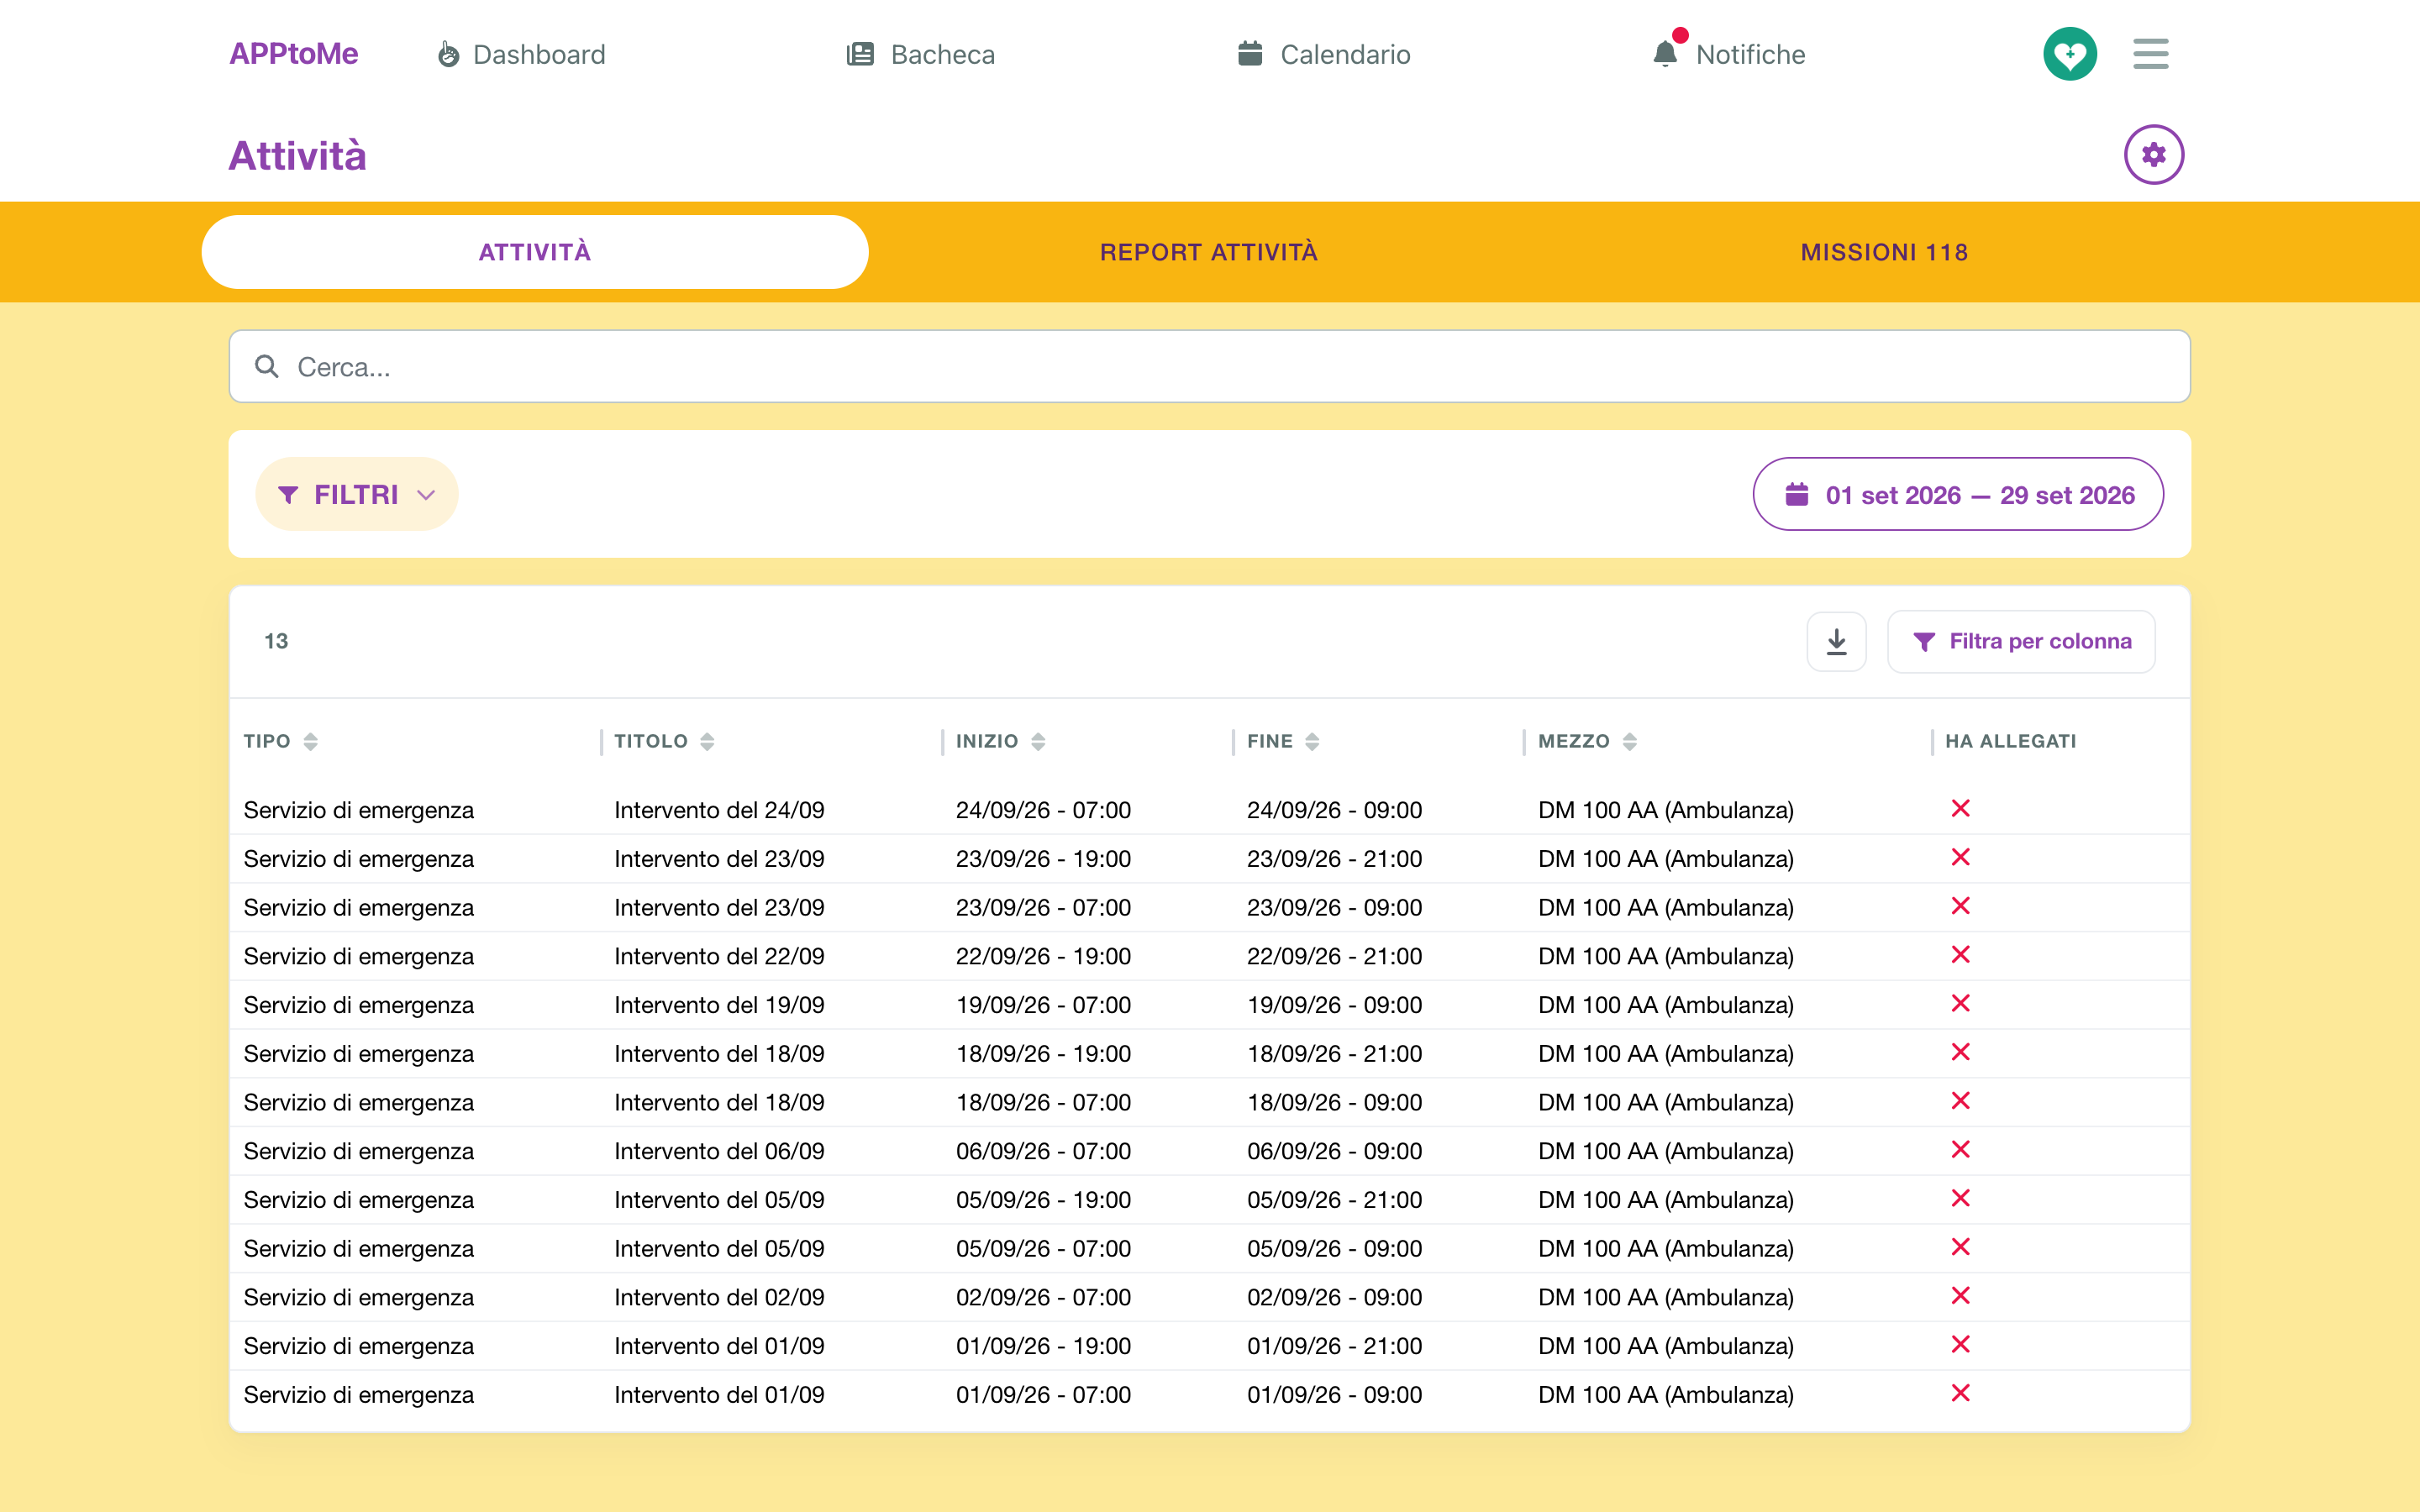Open the settings gear next to Attività
This screenshot has height=1512, width=2420.
(x=2153, y=155)
